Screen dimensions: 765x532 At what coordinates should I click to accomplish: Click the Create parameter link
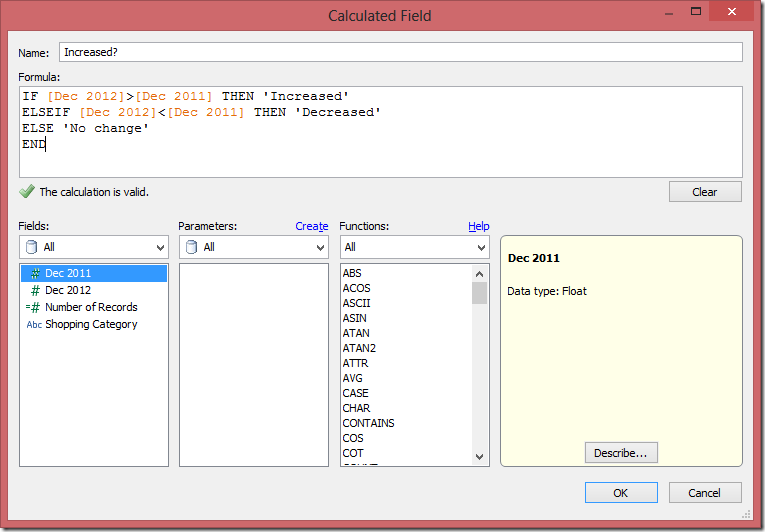coord(312,226)
